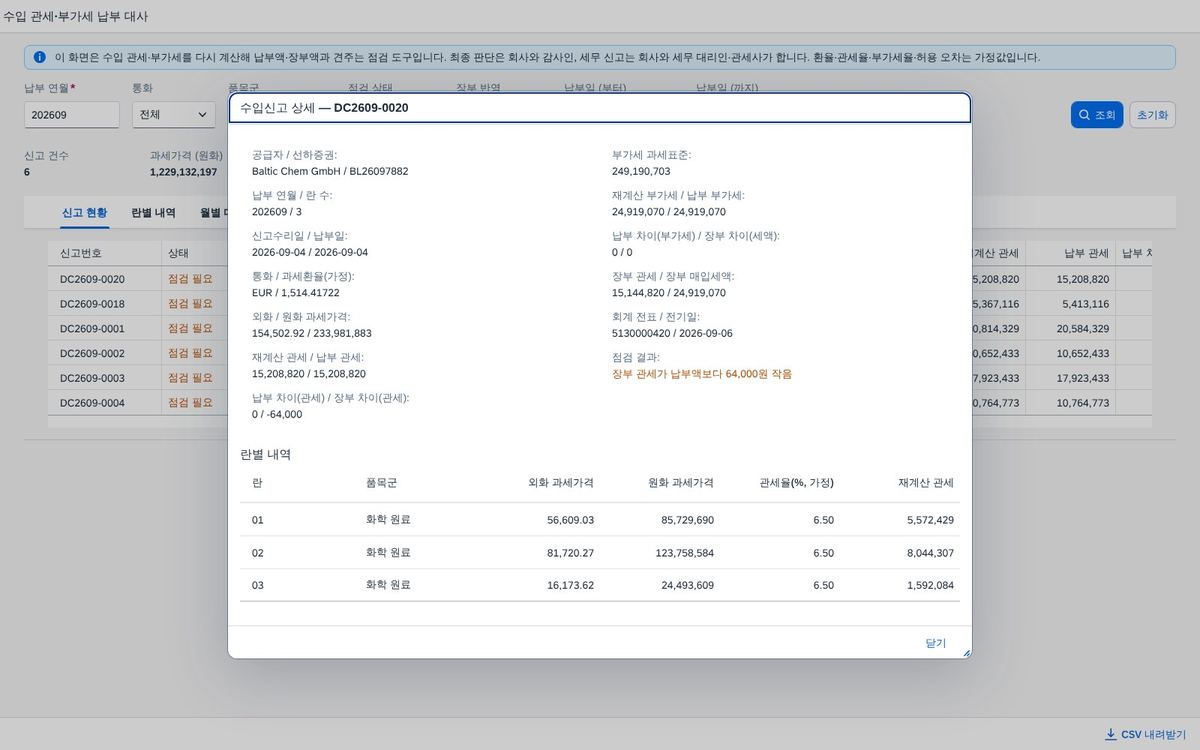
Task: Click 점검 필요 status of DC2609-0003
Action: click(x=190, y=378)
